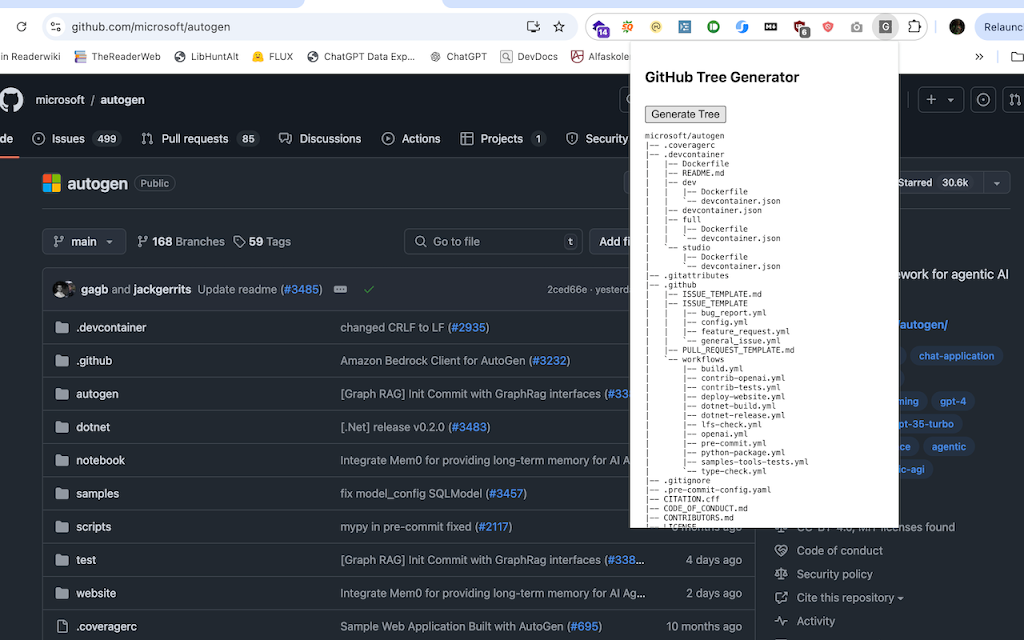This screenshot has height=640, width=1024.
Task: Open the Cite this repository dropdown
Action: [x=850, y=598]
